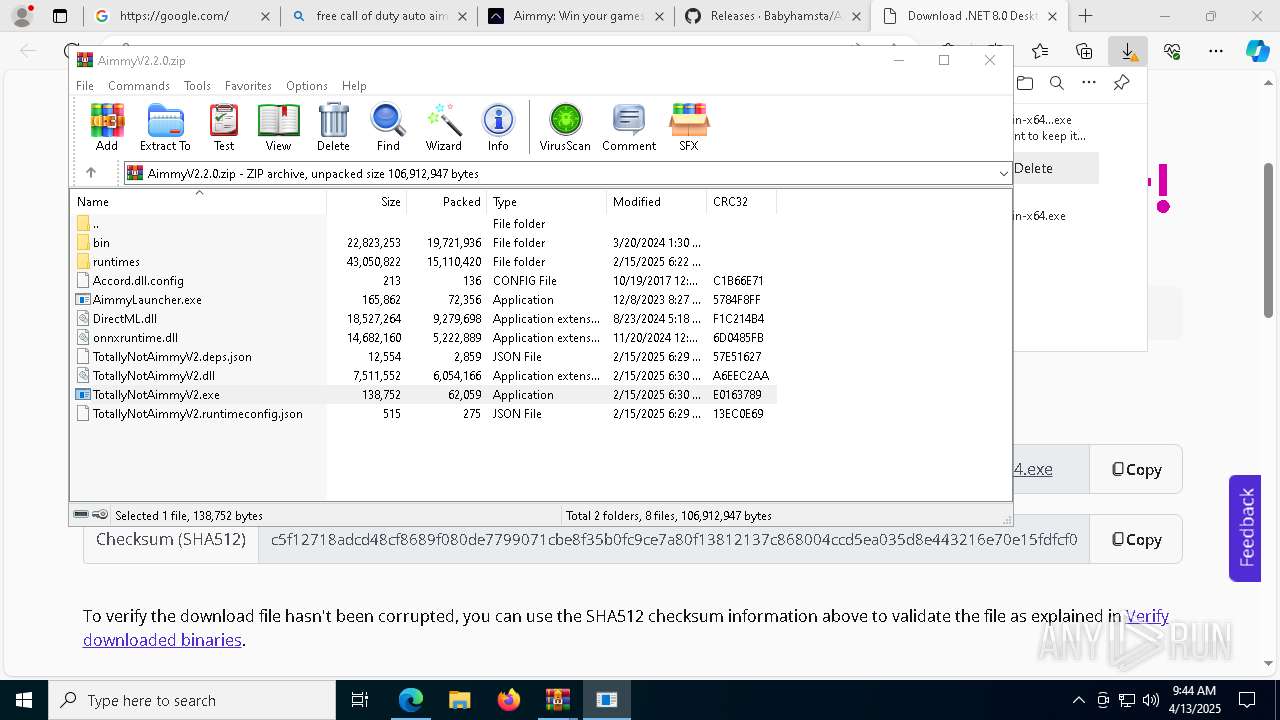Open a new browser tab
The image size is (1280, 720).
click(x=1086, y=16)
